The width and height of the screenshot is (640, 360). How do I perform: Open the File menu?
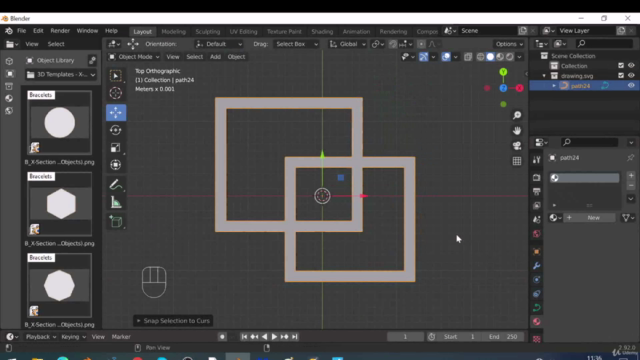tap(22, 31)
